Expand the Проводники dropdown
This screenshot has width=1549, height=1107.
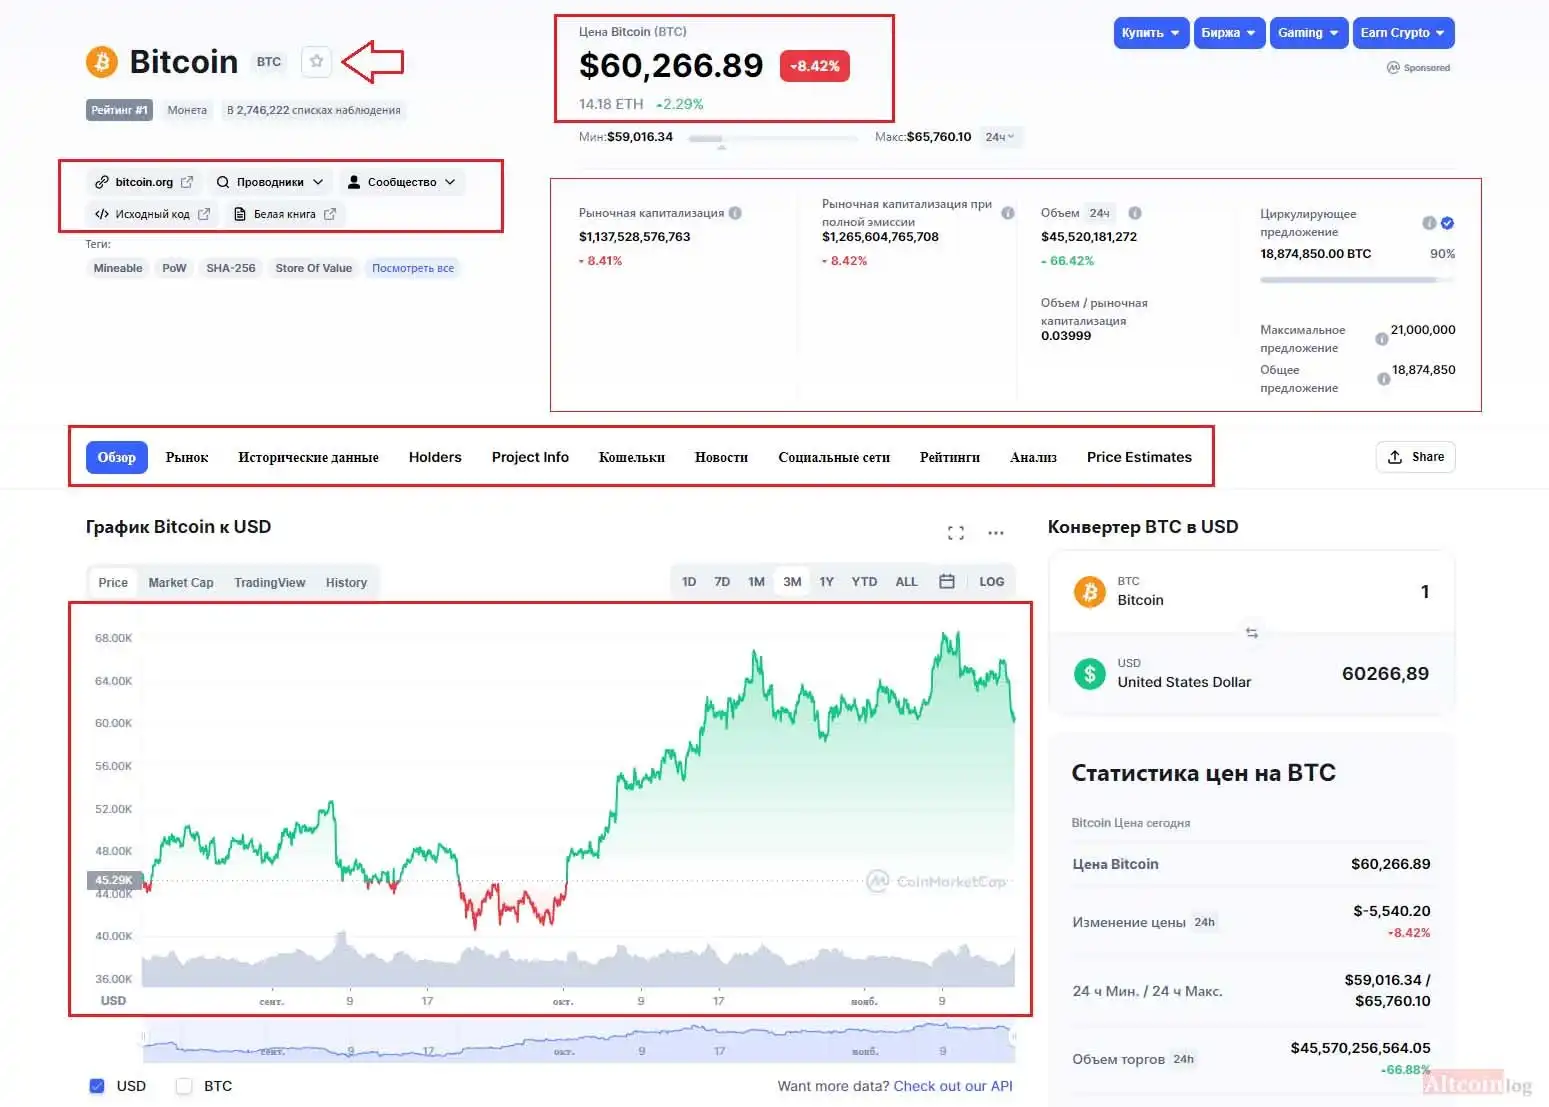pos(270,182)
